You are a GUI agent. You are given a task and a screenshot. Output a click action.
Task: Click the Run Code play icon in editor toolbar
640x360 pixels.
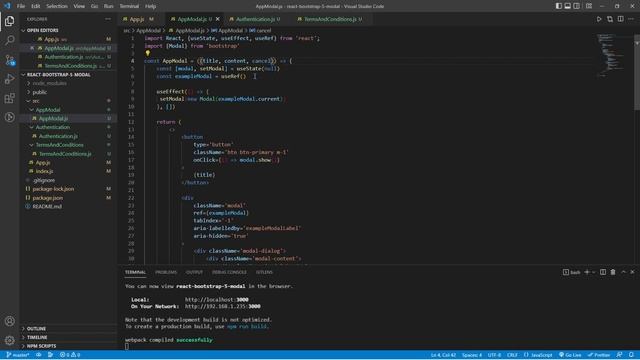pos(599,19)
